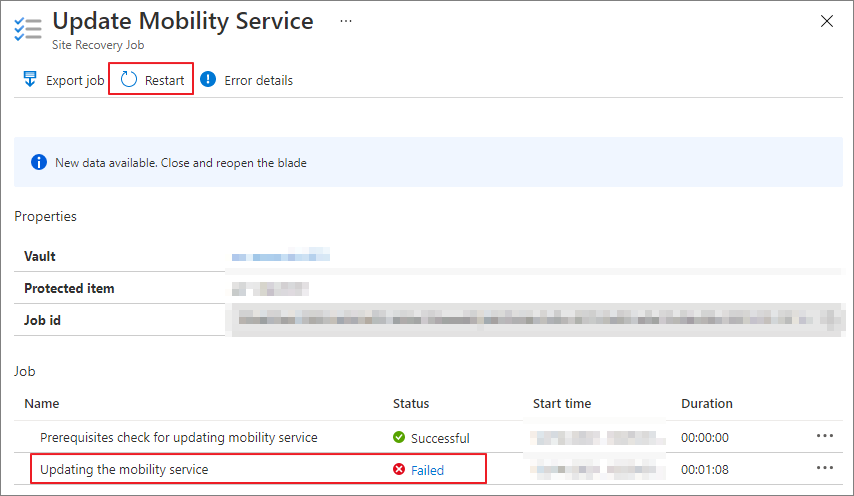Click the Update Mobility Service title
Screen dimensions: 854x496
[183, 21]
